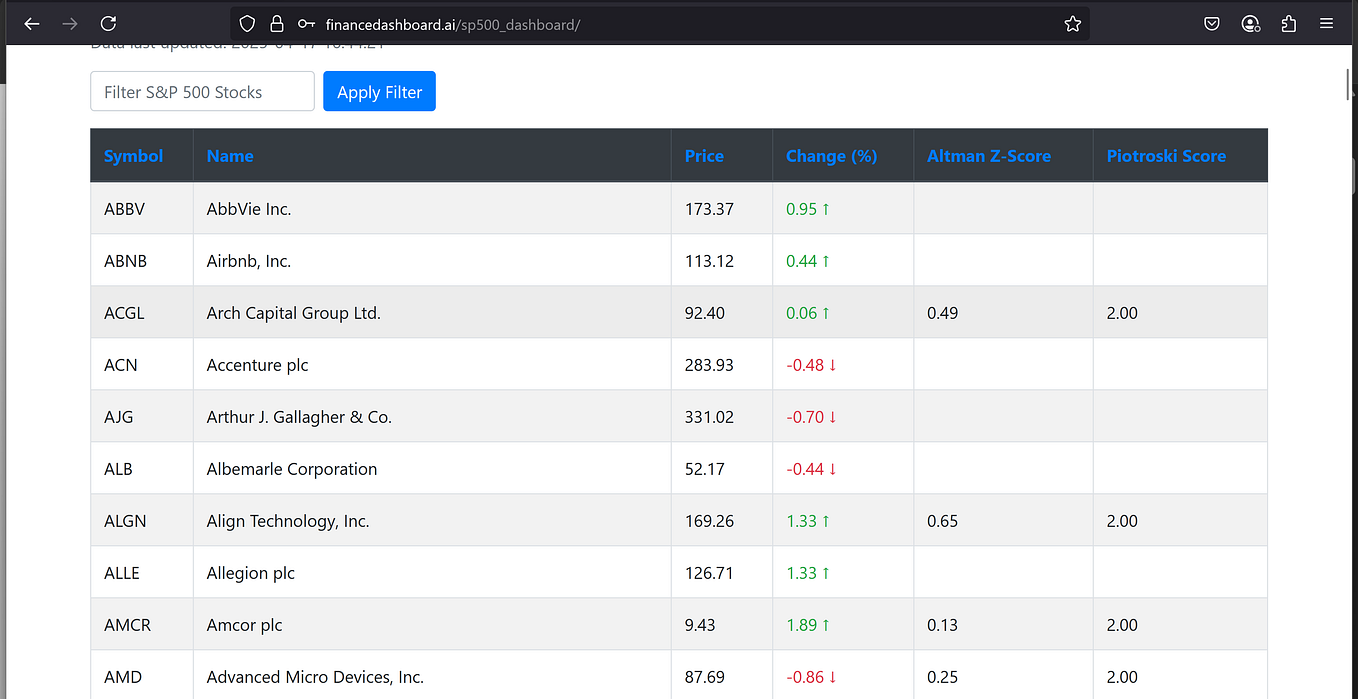The width and height of the screenshot is (1358, 699).
Task: Select the ABBV ticker cell
Action: tap(124, 209)
